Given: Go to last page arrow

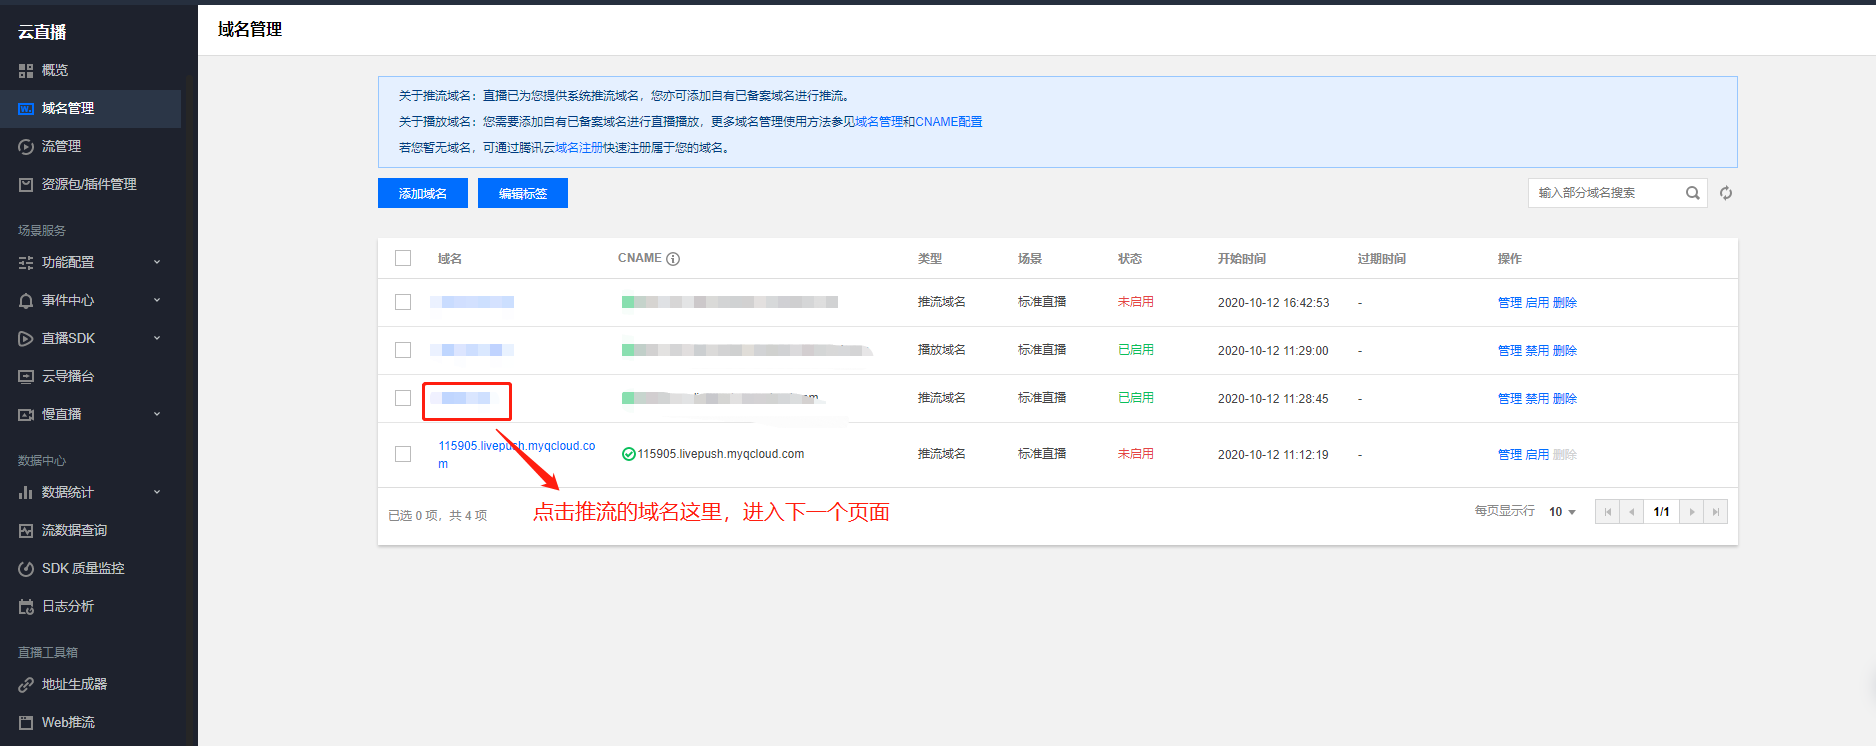Looking at the screenshot, I should coord(1715,512).
